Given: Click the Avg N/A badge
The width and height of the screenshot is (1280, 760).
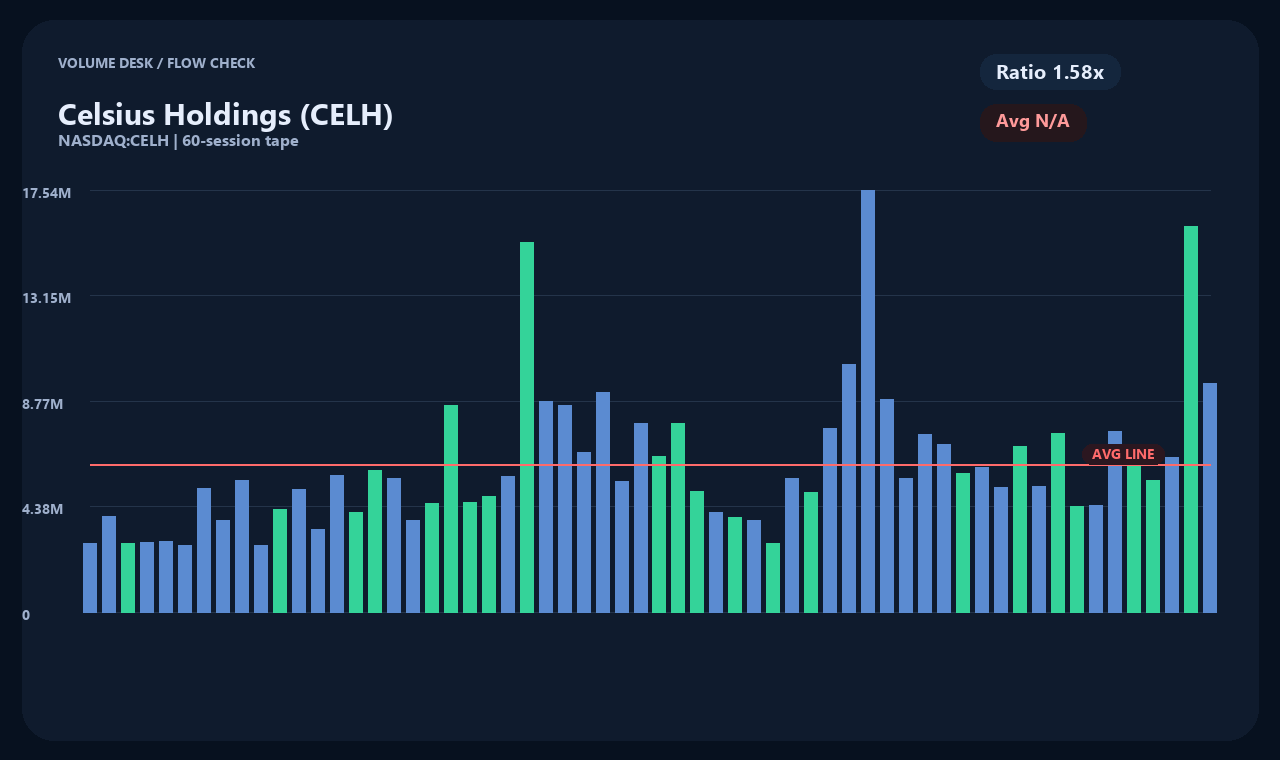Looking at the screenshot, I should (1034, 121).
